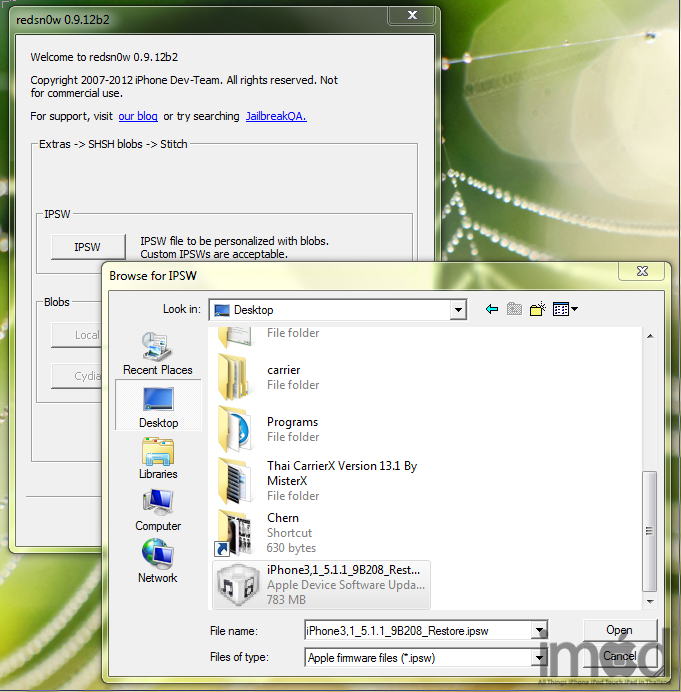Close the Browse for IPSW dialog
The image size is (681, 692).
click(642, 271)
